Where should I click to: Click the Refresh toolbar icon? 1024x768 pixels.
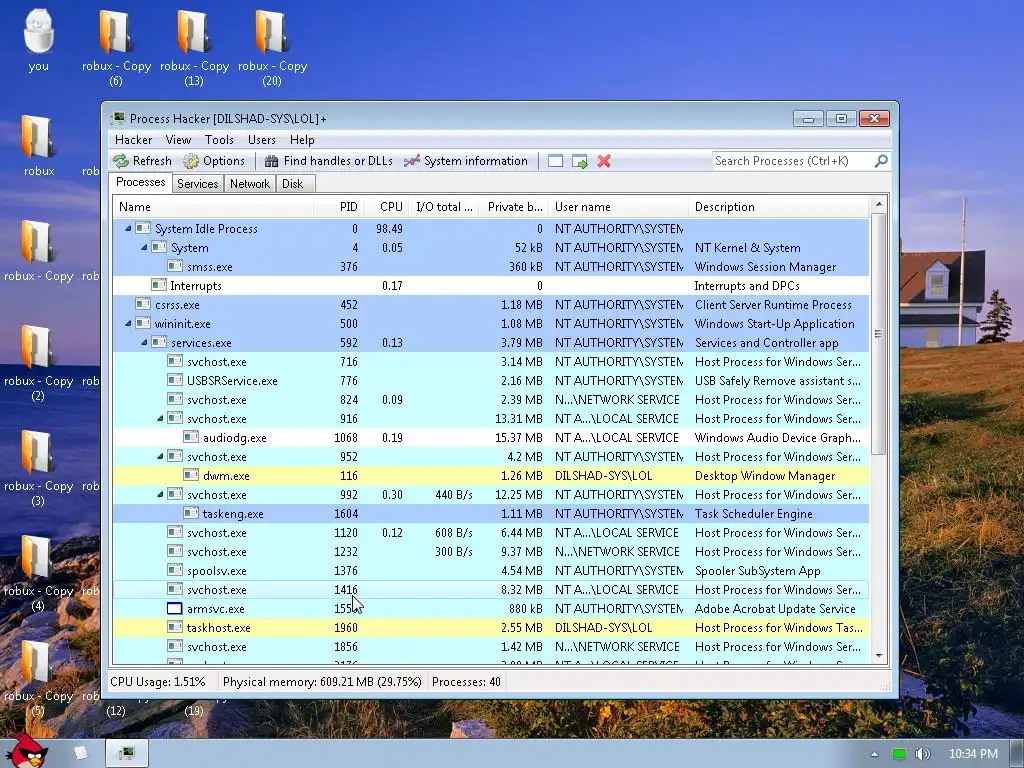click(x=121, y=161)
